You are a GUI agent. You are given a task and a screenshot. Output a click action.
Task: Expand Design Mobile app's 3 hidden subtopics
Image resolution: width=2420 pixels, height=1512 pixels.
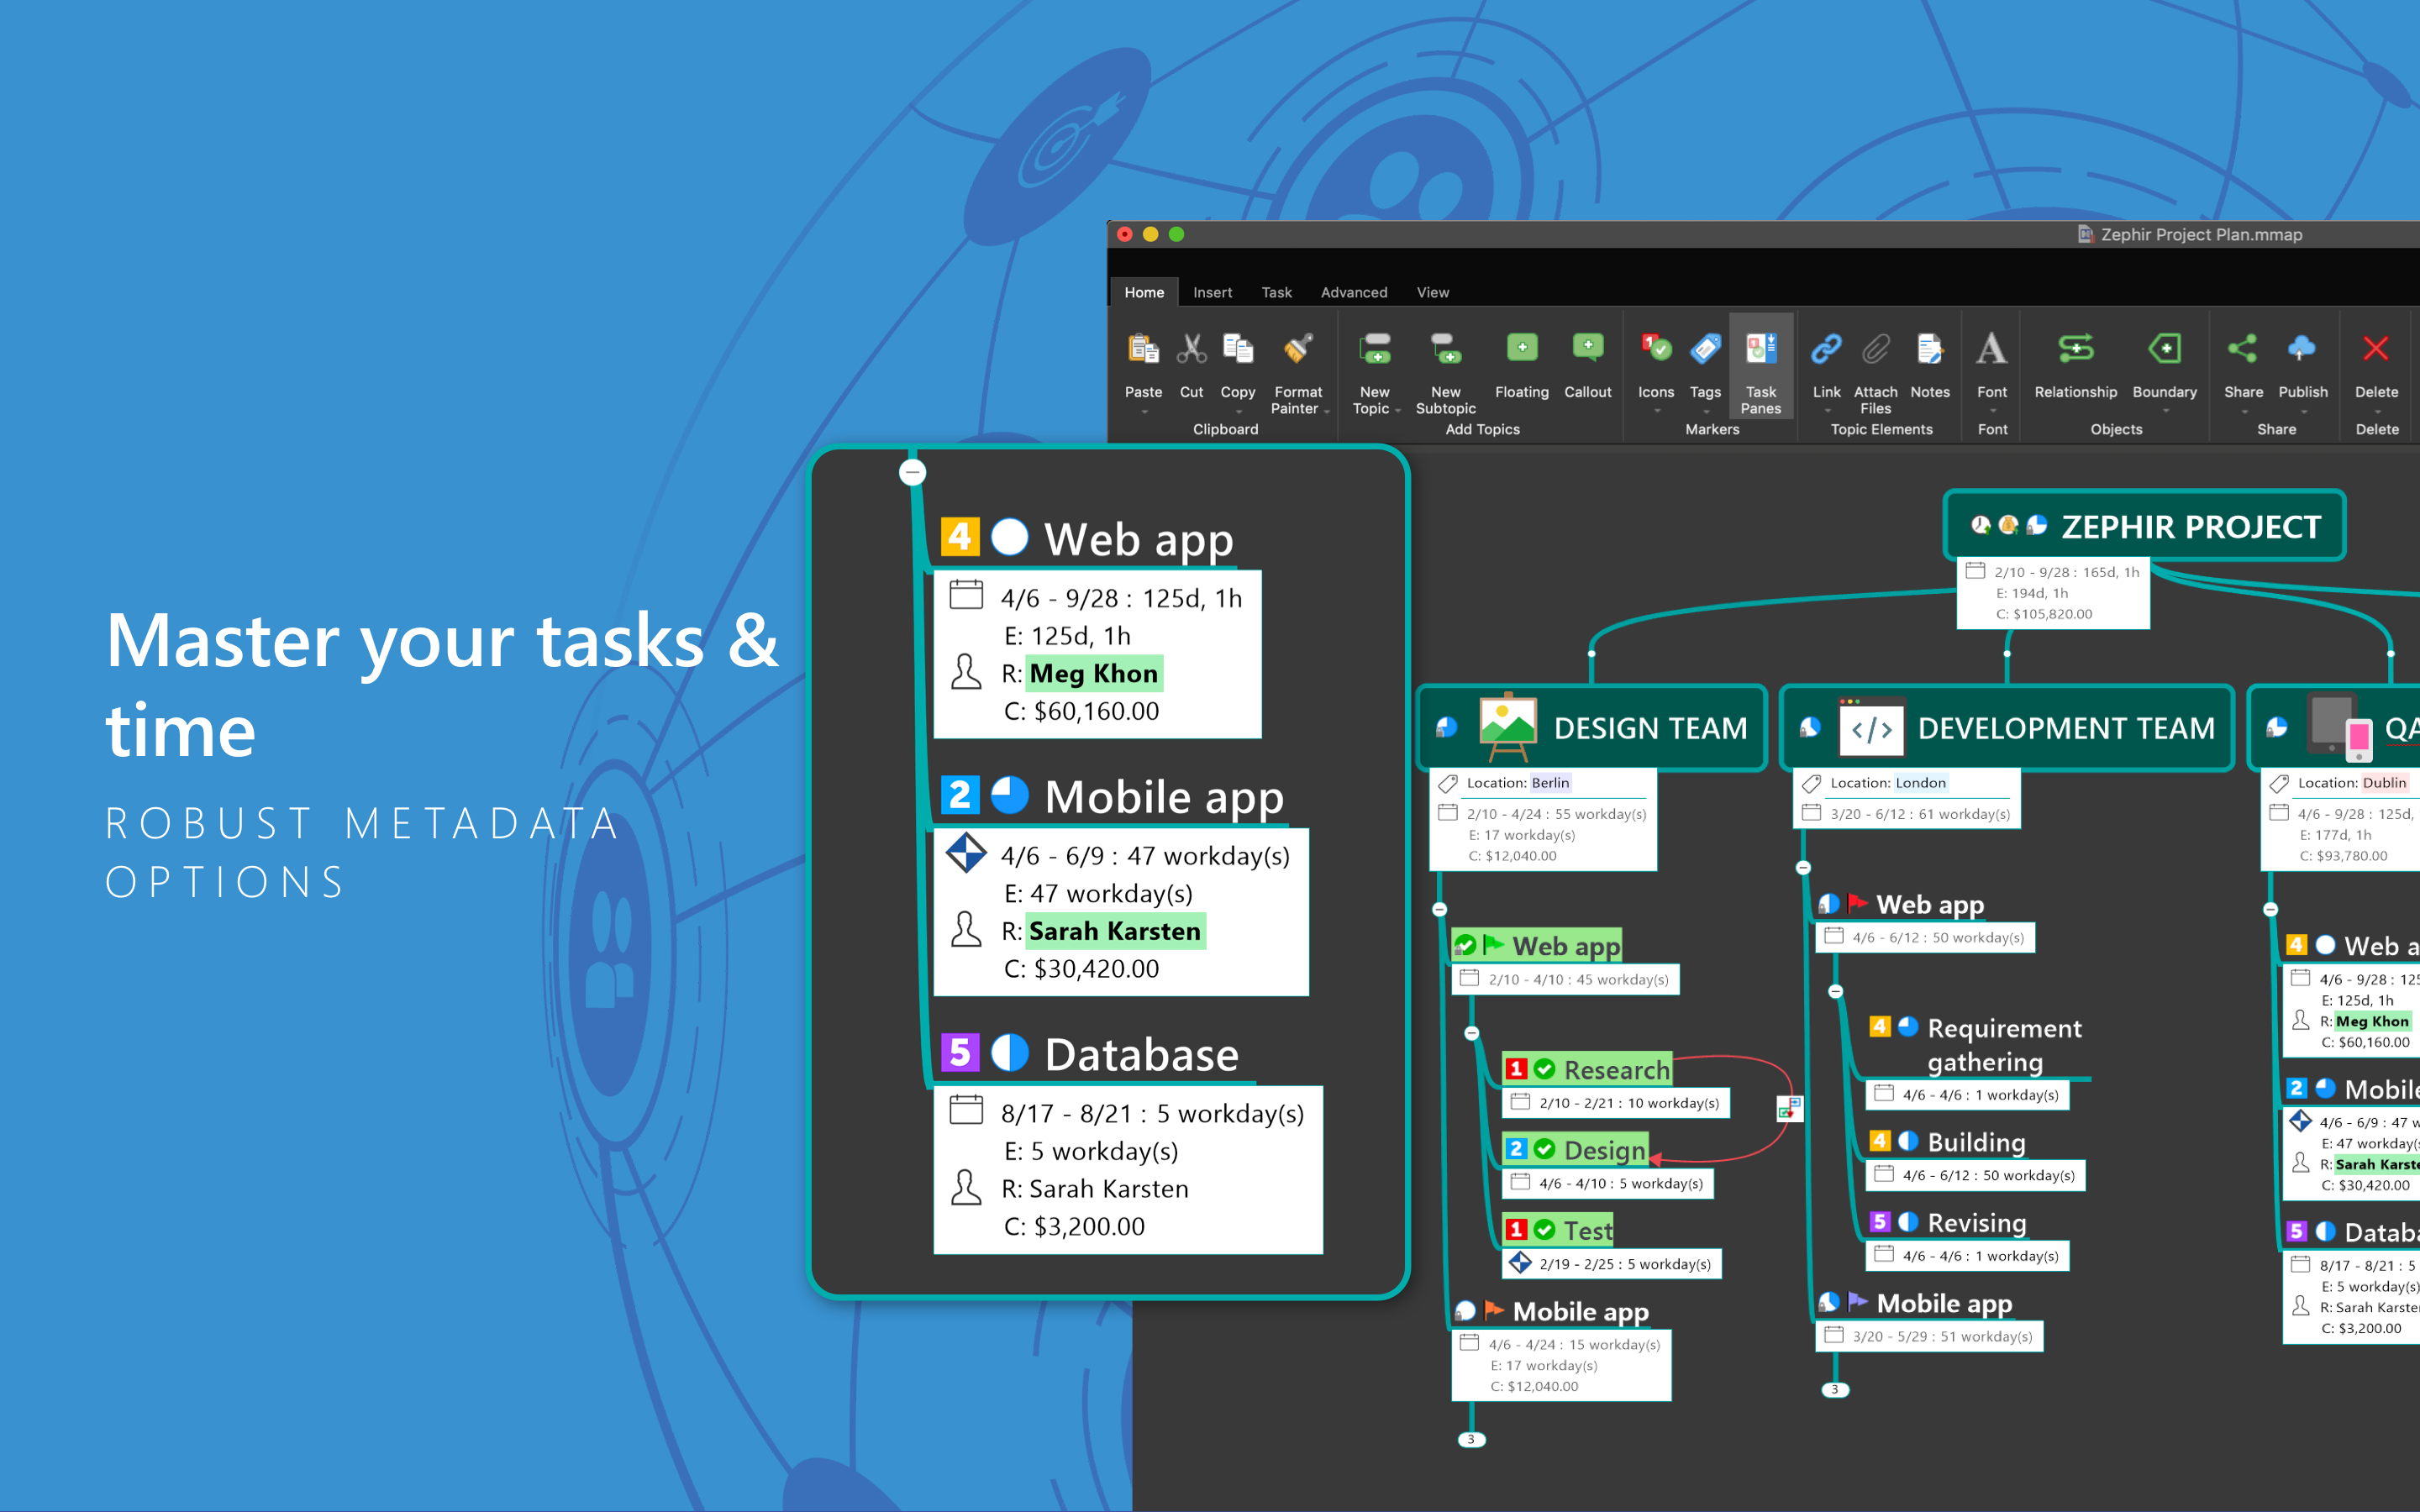coord(1471,1439)
